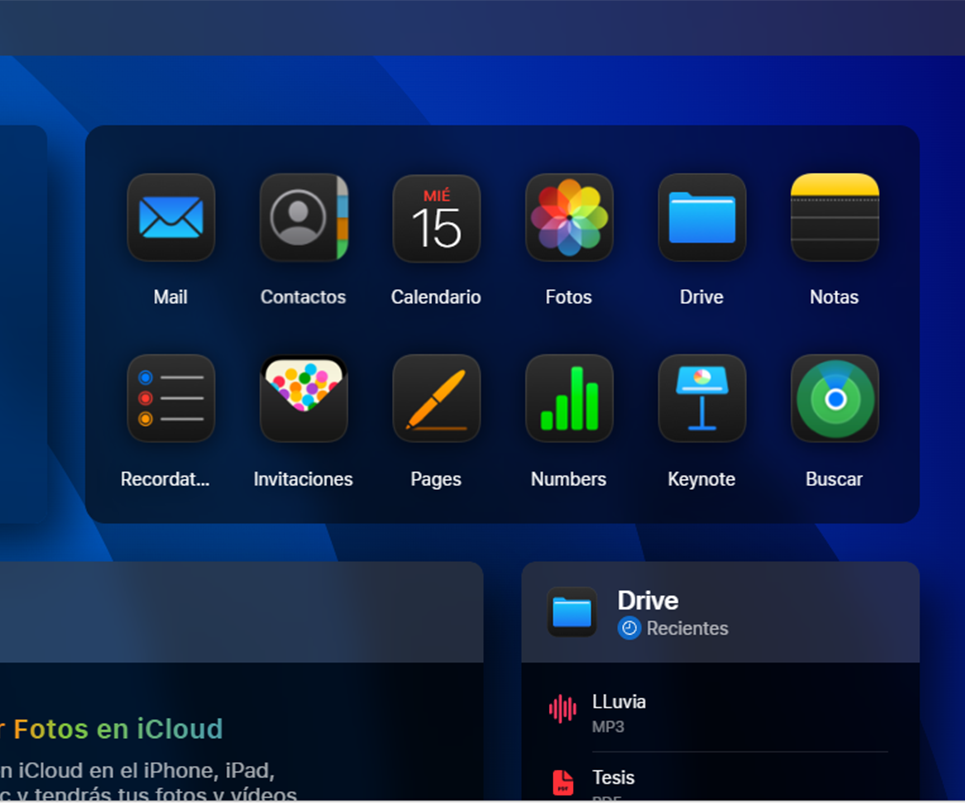Click the Fotos en iCloud heading
The width and height of the screenshot is (965, 803).
pos(118,729)
